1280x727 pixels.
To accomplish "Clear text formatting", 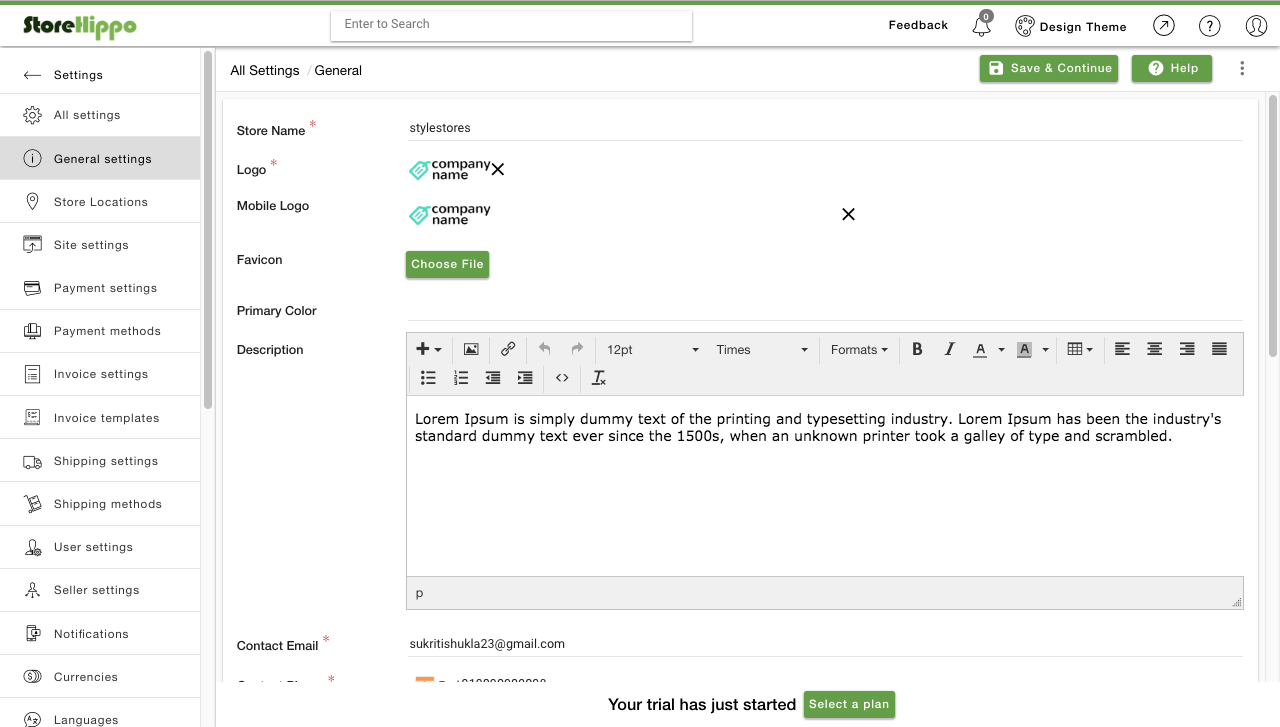I will (599, 377).
